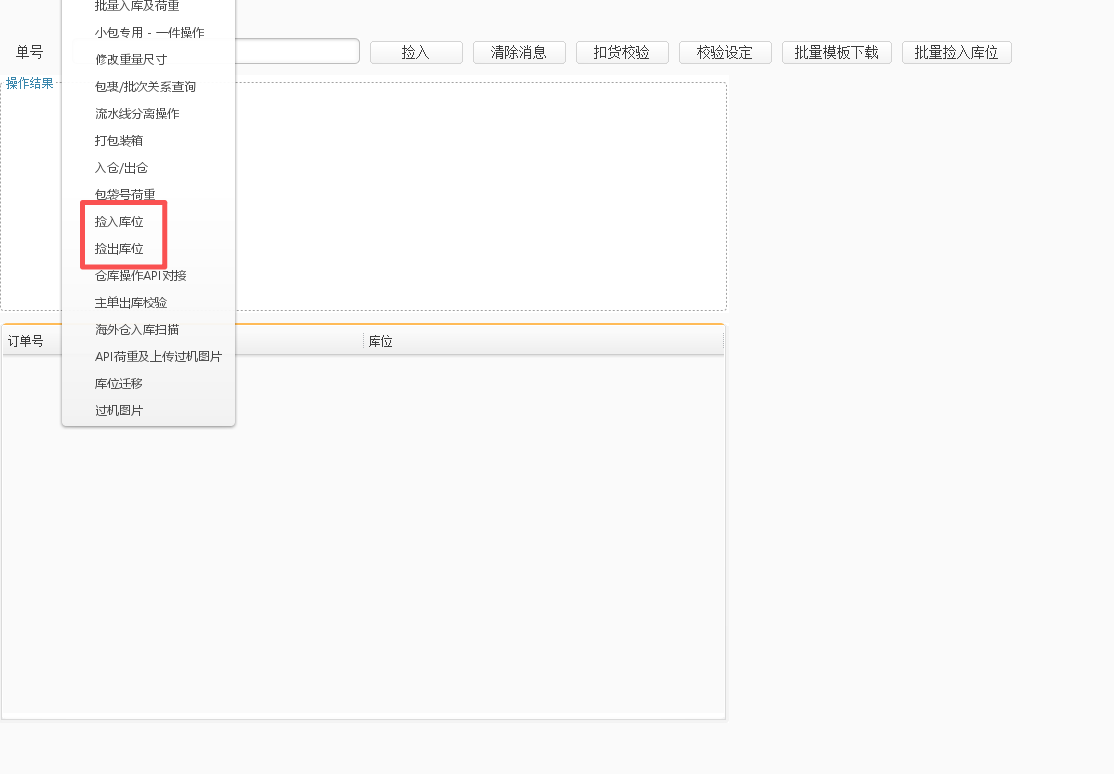Open 仓库操作API对接 menu item
1114x774 pixels.
[140, 276]
